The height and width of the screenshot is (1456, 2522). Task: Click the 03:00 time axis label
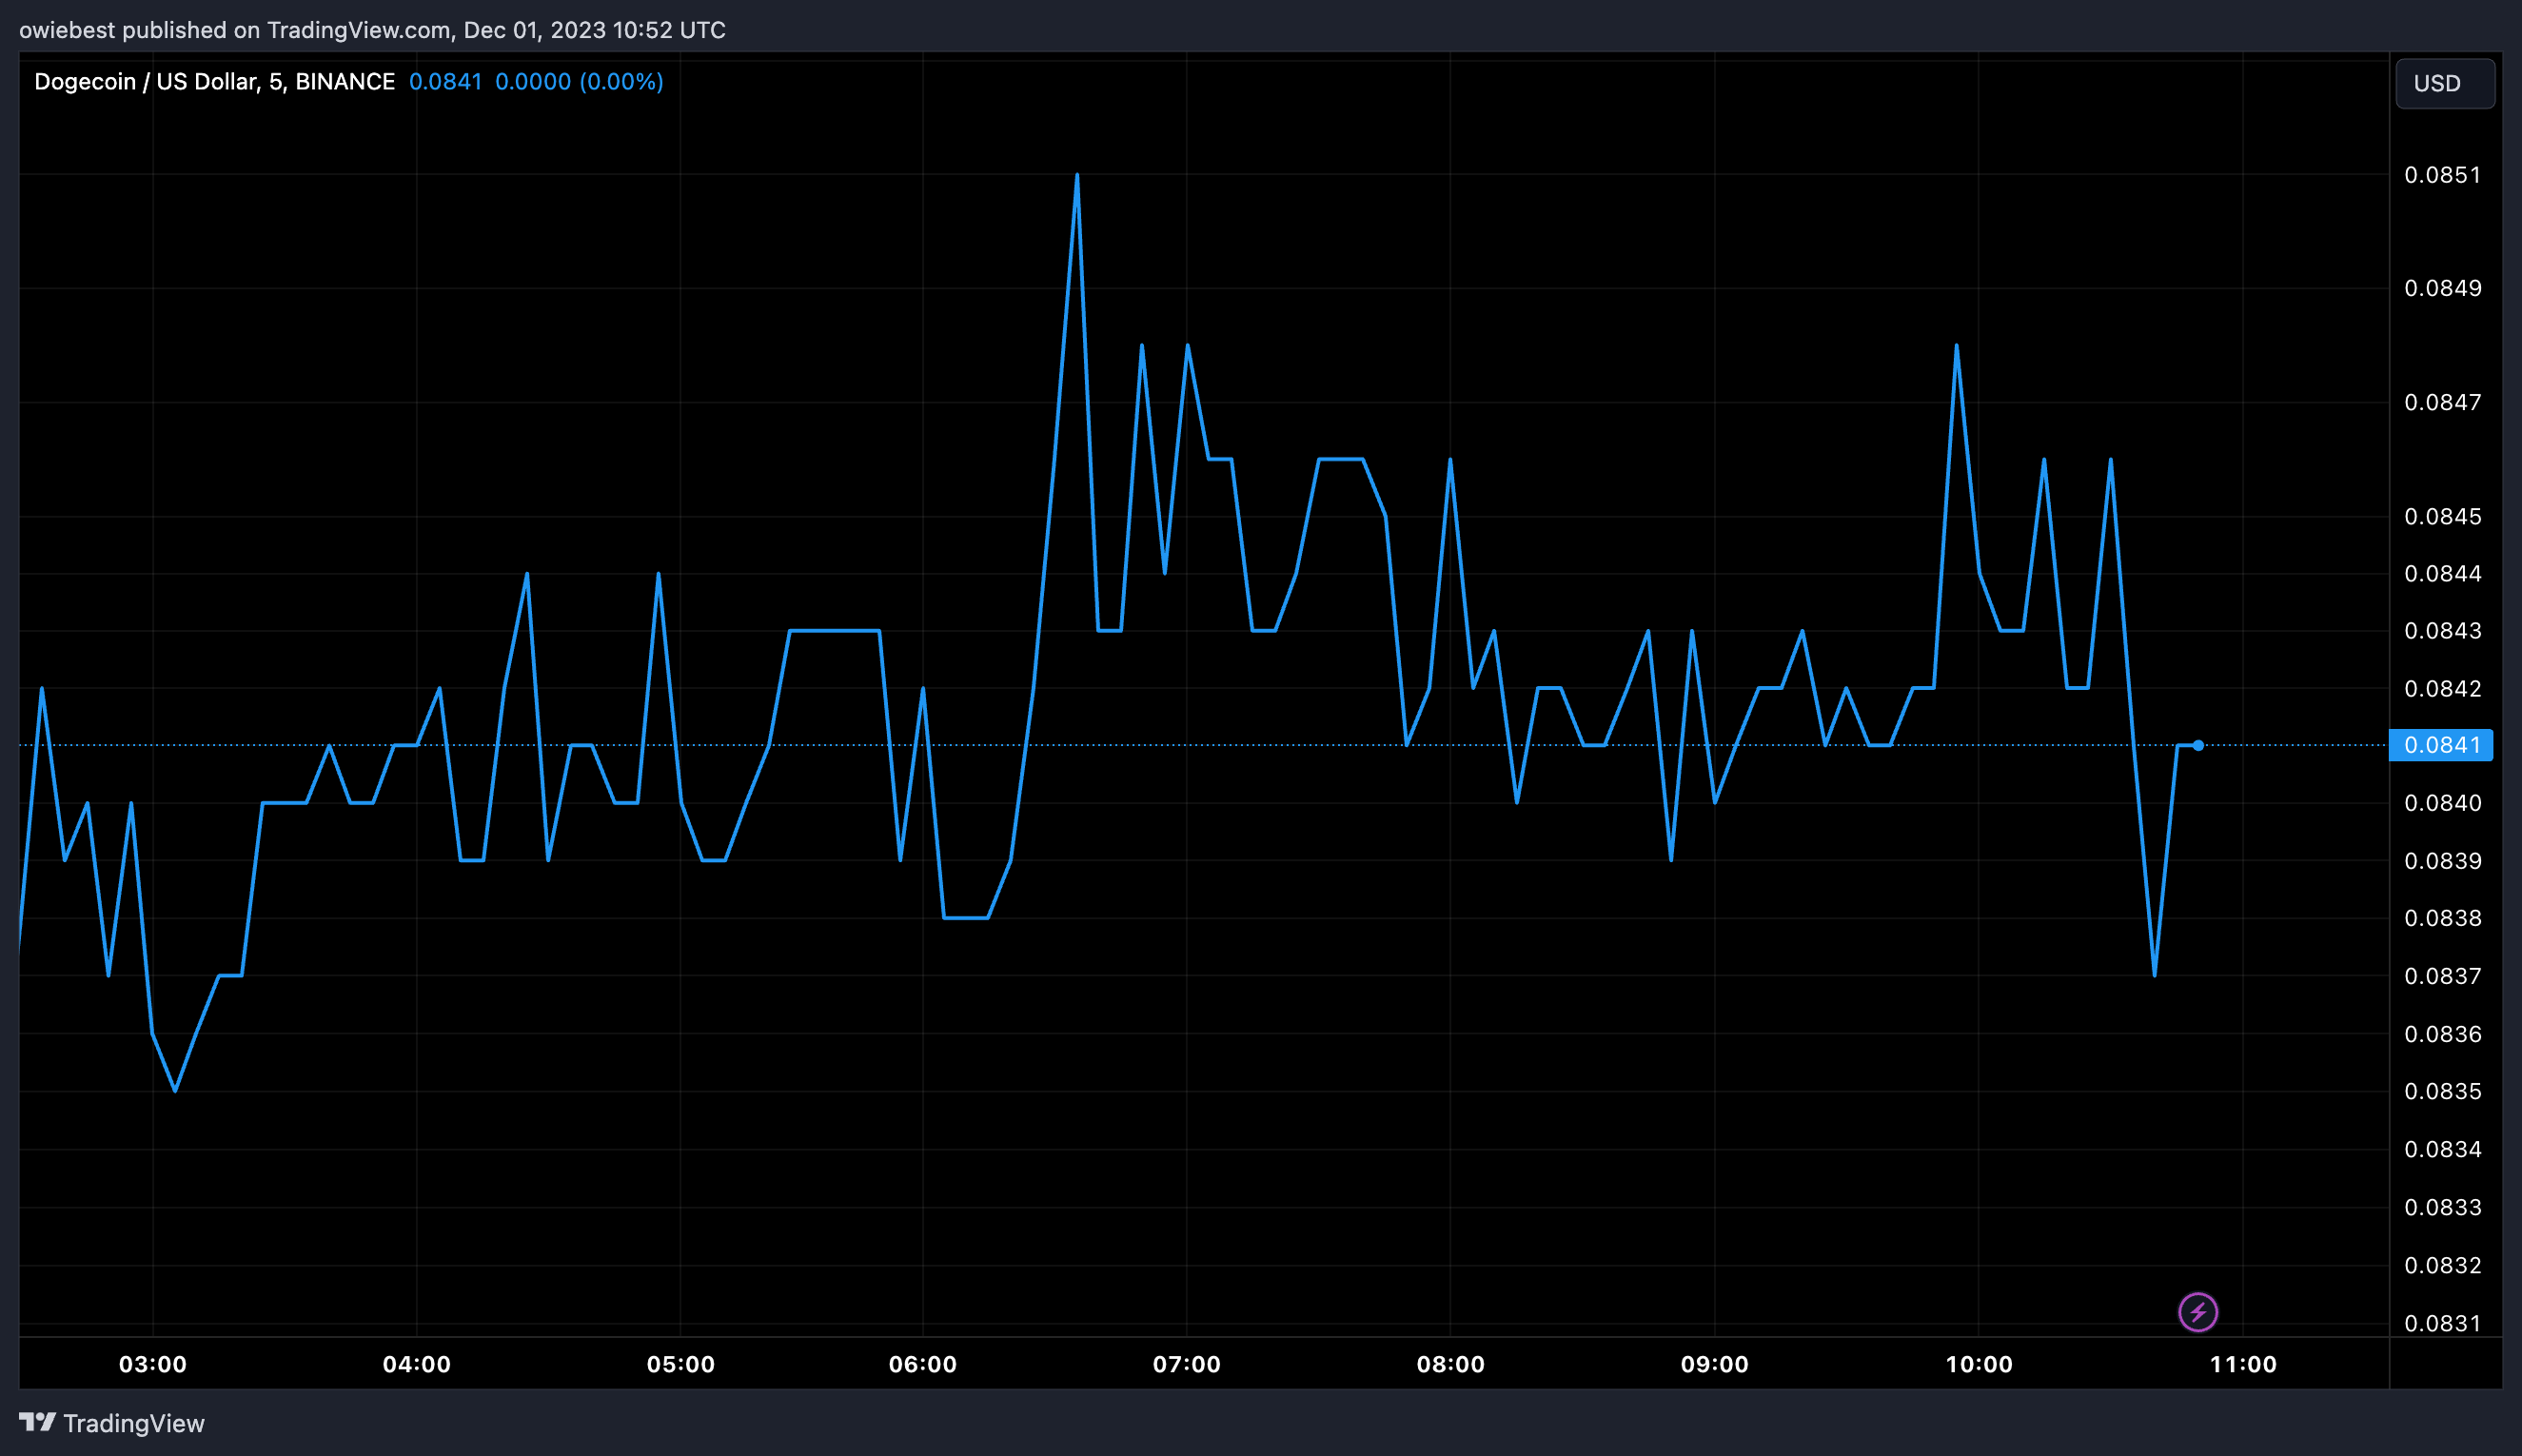153,1364
